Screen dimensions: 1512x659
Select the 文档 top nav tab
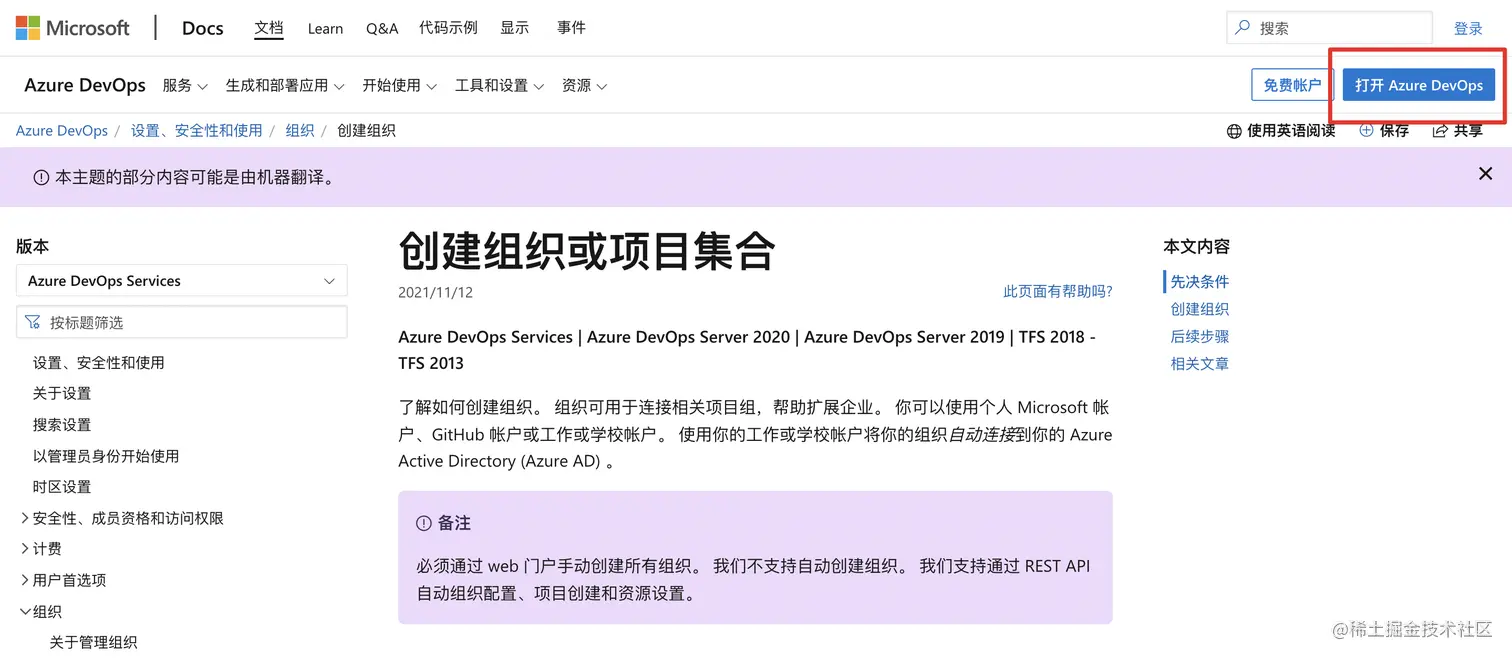pos(269,28)
